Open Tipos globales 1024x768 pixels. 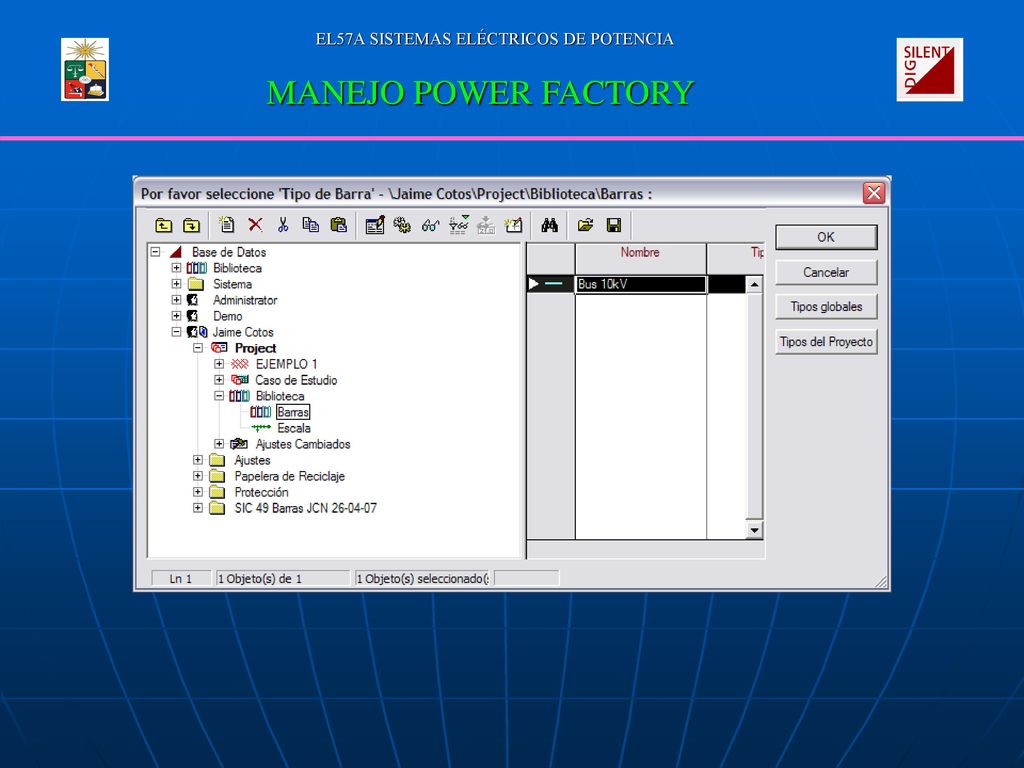(826, 306)
